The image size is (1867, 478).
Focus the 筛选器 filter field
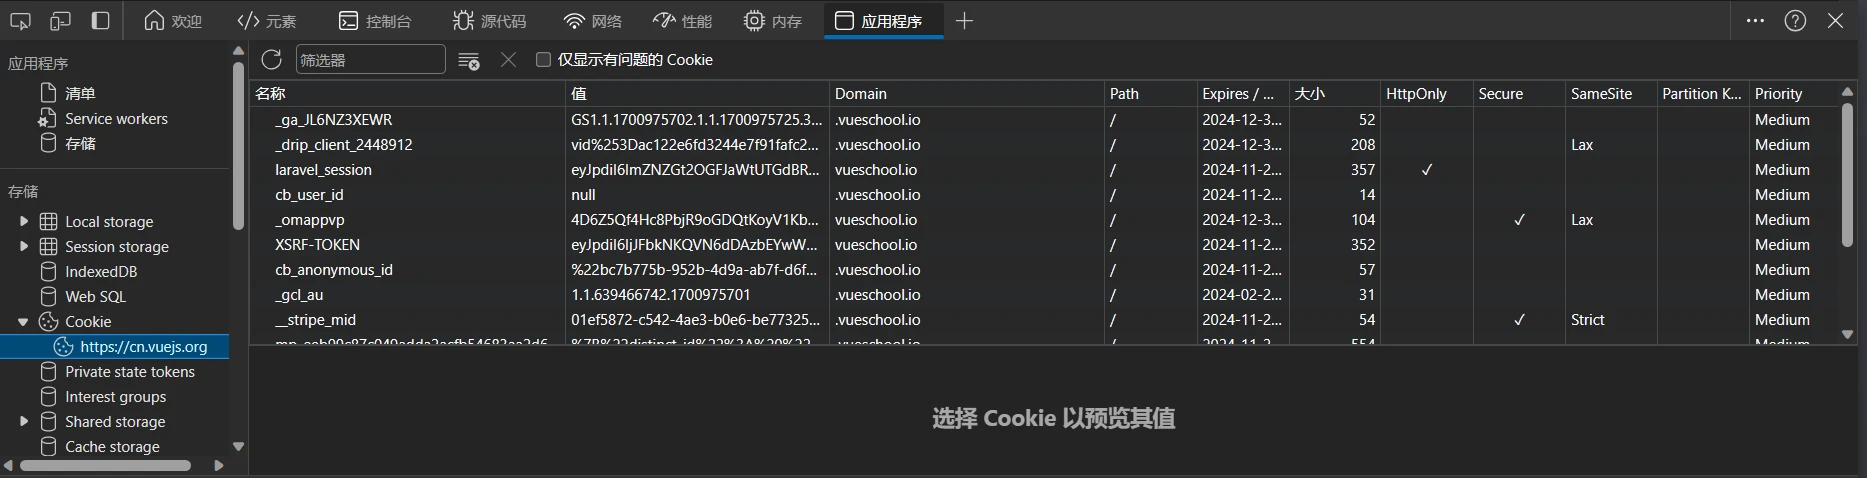pyautogui.click(x=370, y=60)
